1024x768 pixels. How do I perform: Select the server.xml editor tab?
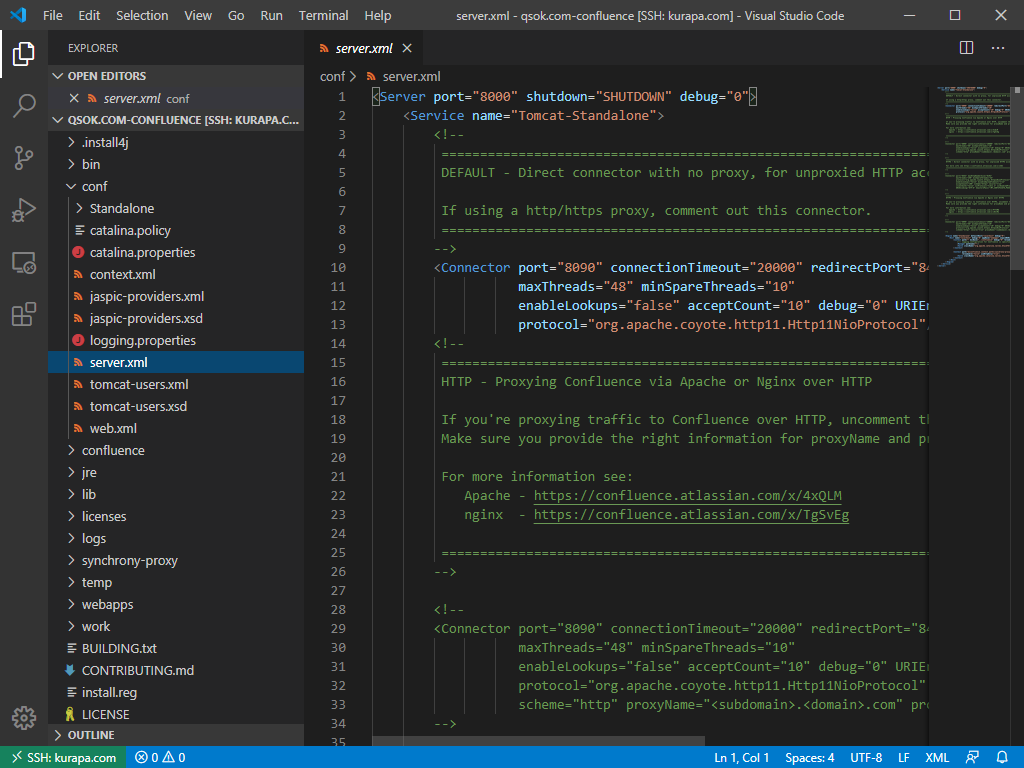(x=362, y=48)
